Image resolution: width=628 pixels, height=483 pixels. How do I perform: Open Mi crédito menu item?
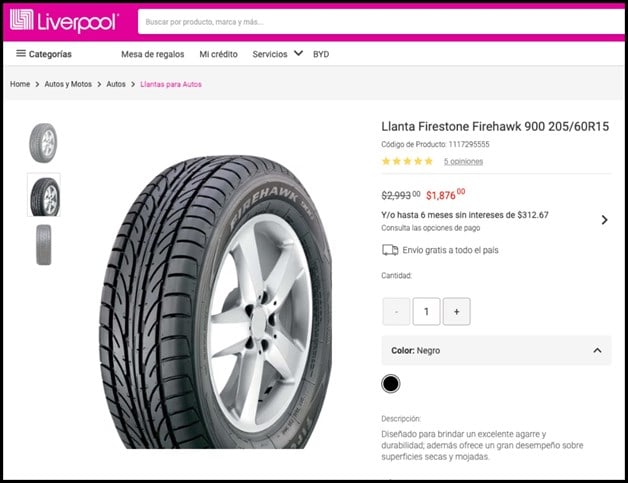tap(218, 54)
